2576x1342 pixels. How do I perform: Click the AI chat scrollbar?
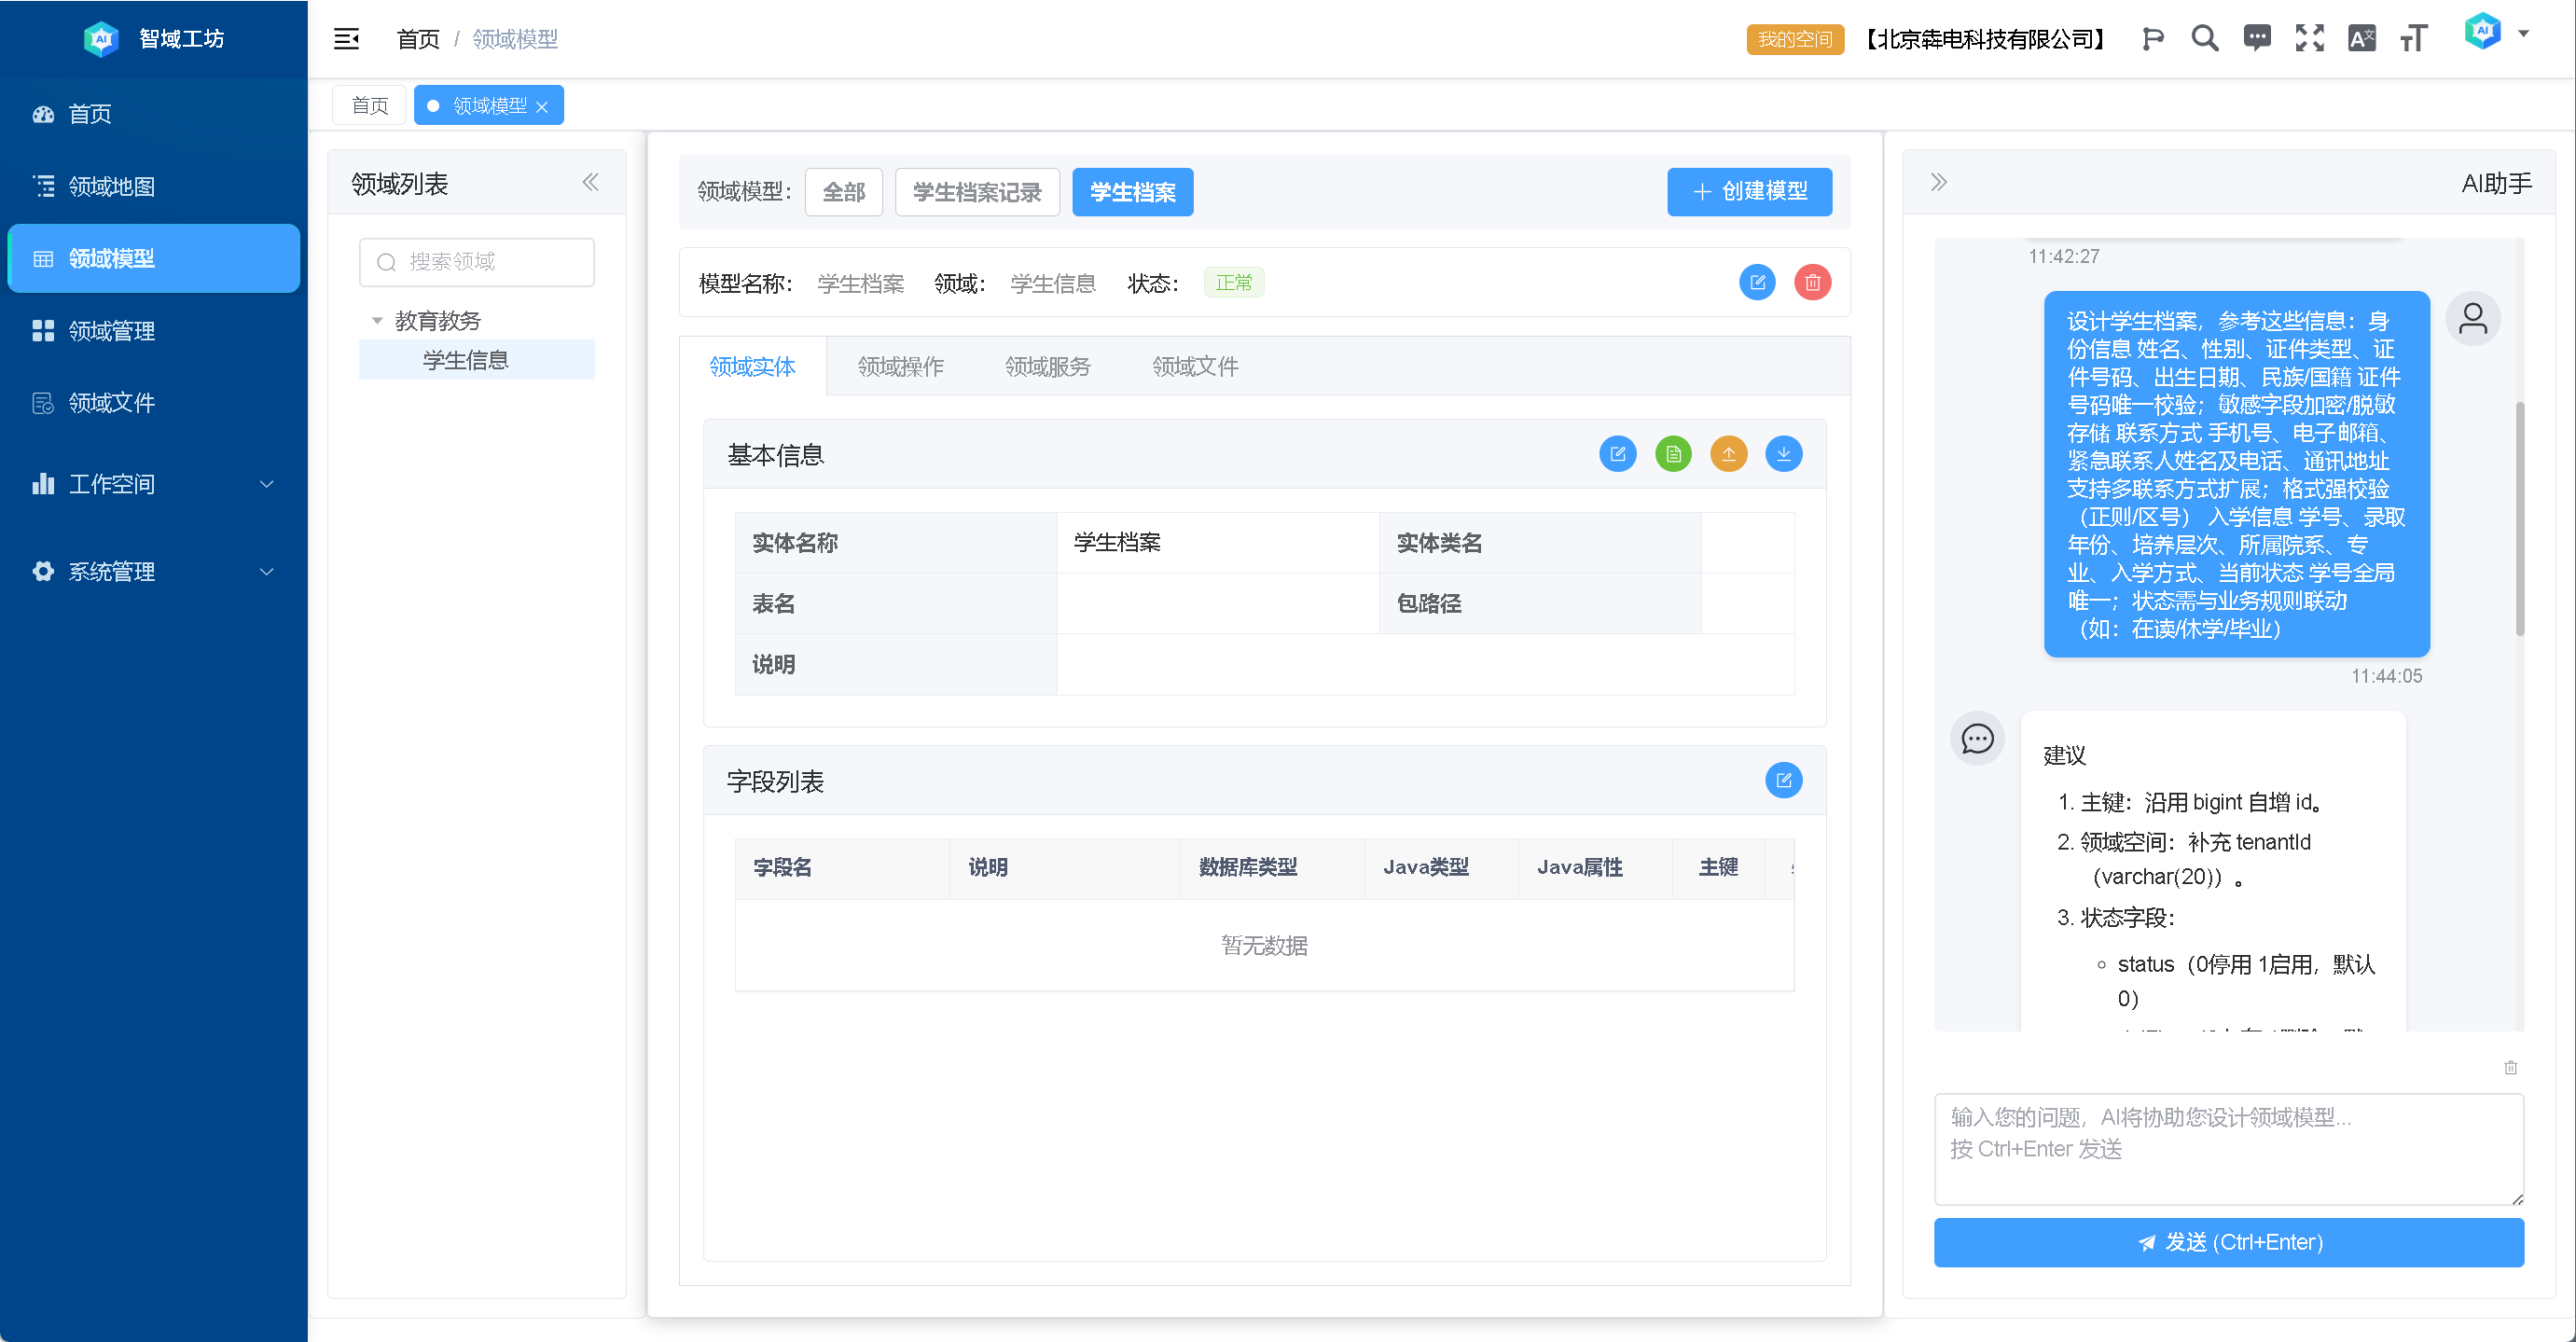[2519, 520]
